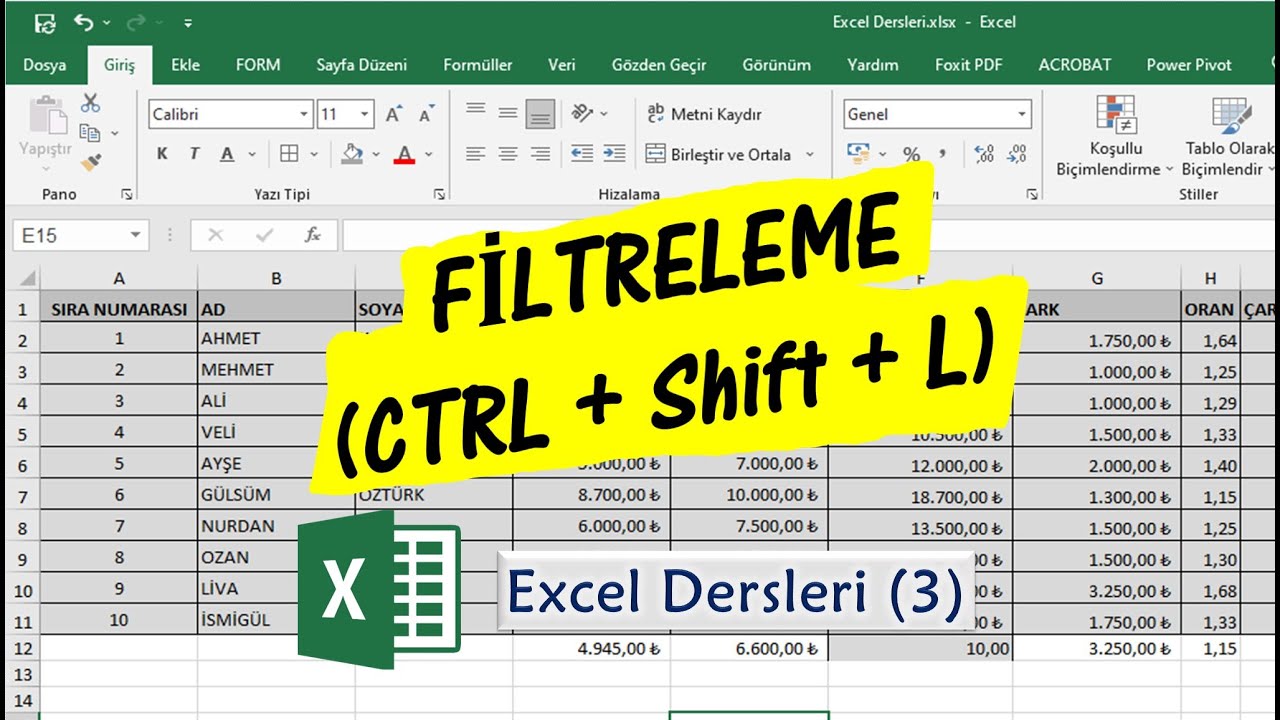Open the Yazı Tipi group dialog launcher

[x=440, y=194]
